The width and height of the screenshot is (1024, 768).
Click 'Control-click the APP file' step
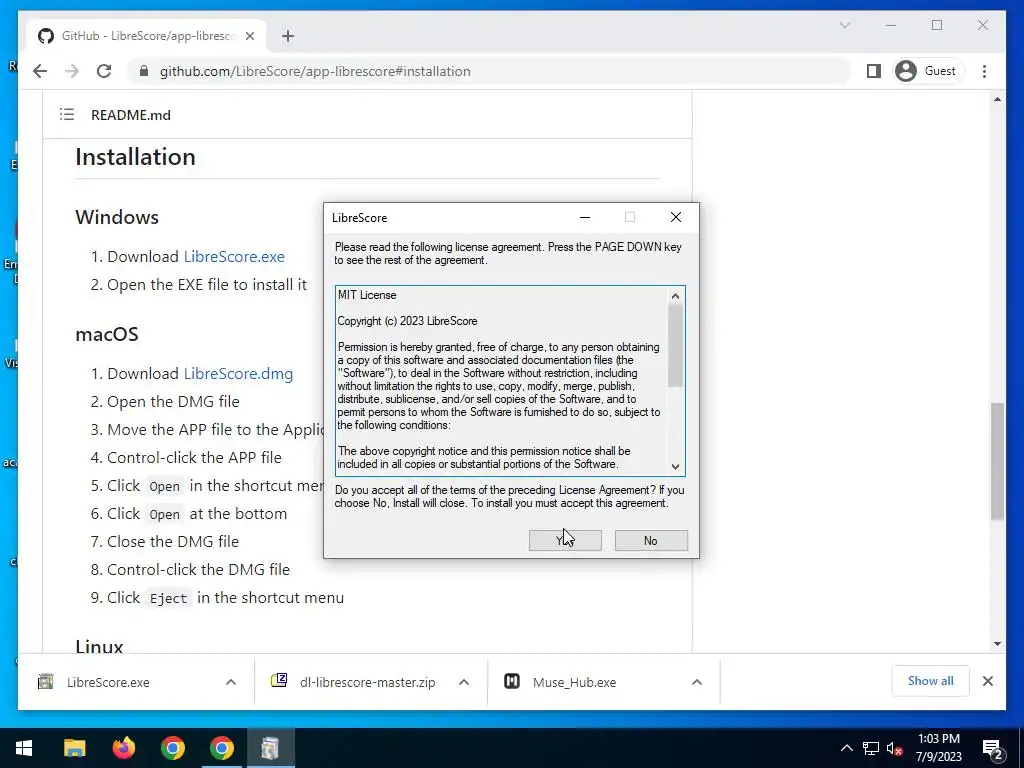(x=194, y=458)
